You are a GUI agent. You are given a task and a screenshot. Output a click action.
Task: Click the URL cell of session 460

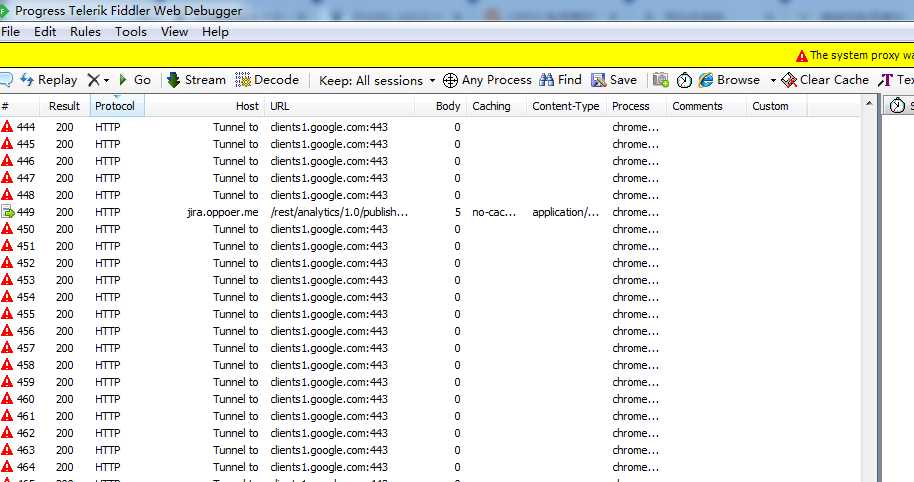coord(329,399)
